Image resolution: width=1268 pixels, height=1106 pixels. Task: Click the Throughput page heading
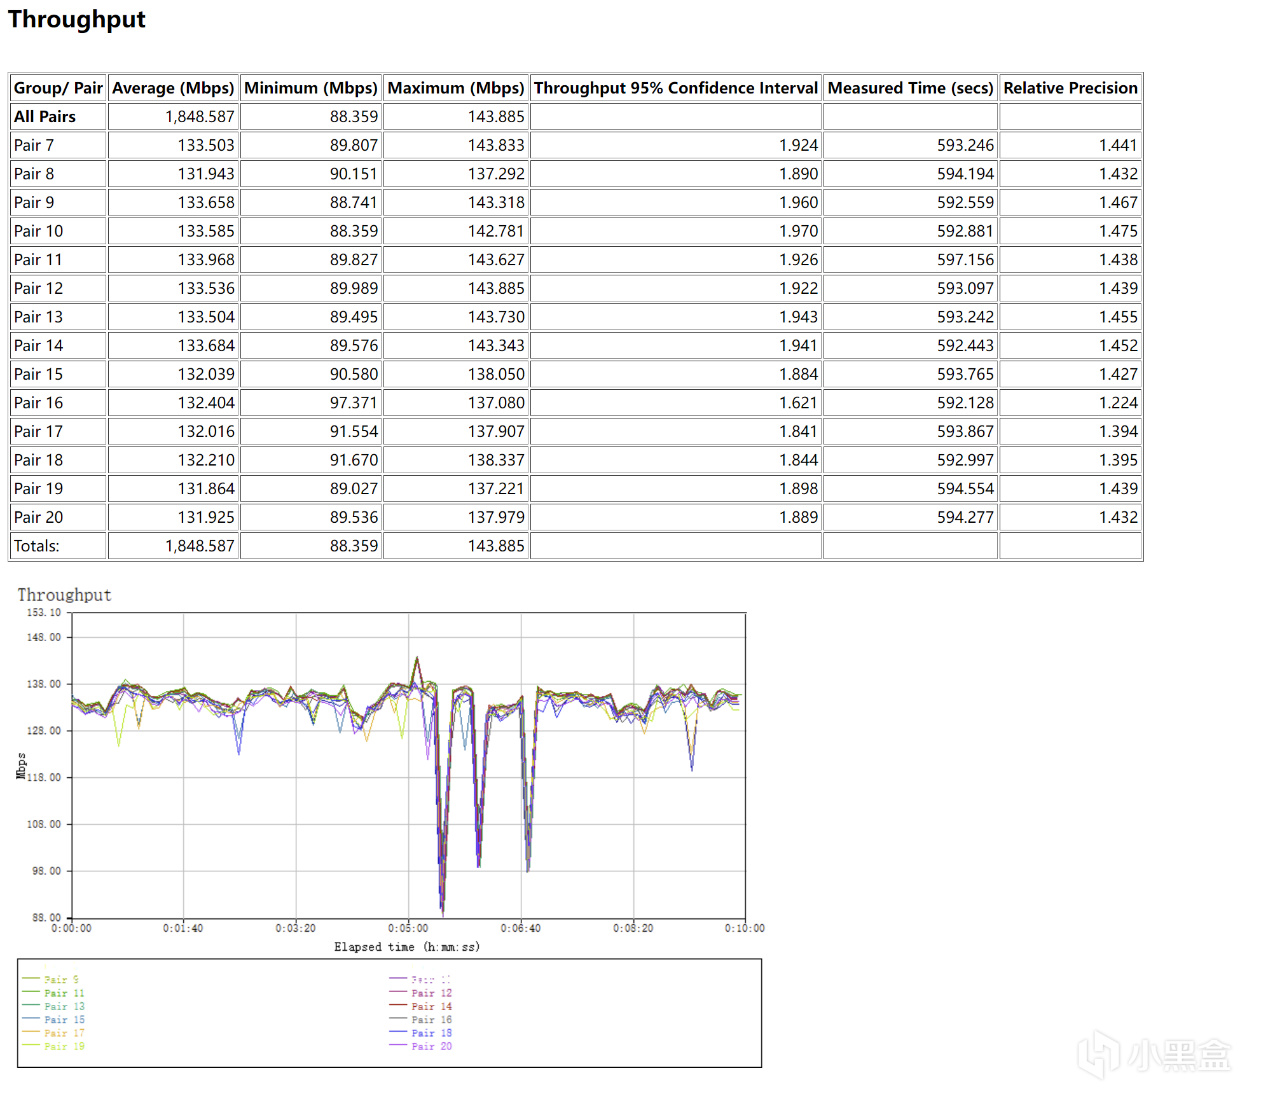click(x=77, y=20)
